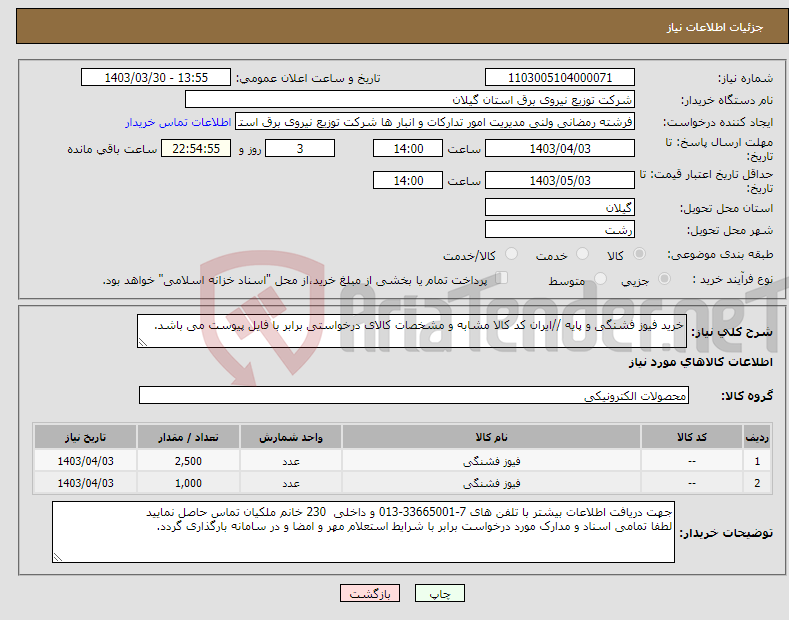
Task: Select the جزیی purchase type radio
Action: click(x=664, y=279)
